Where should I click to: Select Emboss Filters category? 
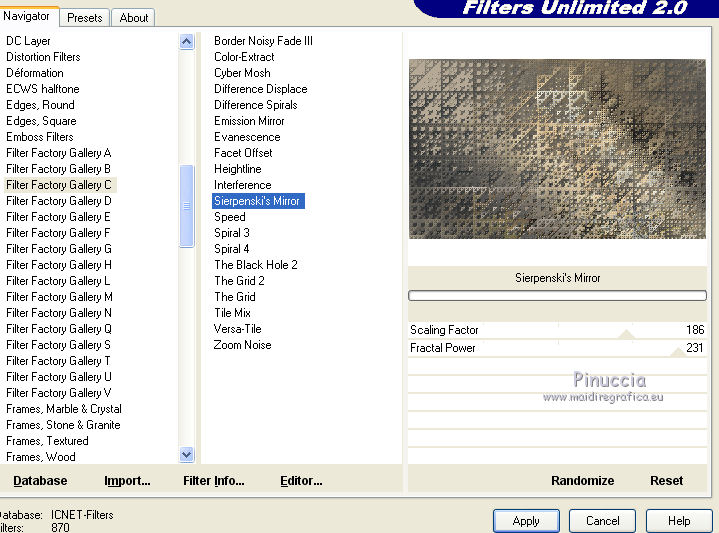(x=40, y=137)
